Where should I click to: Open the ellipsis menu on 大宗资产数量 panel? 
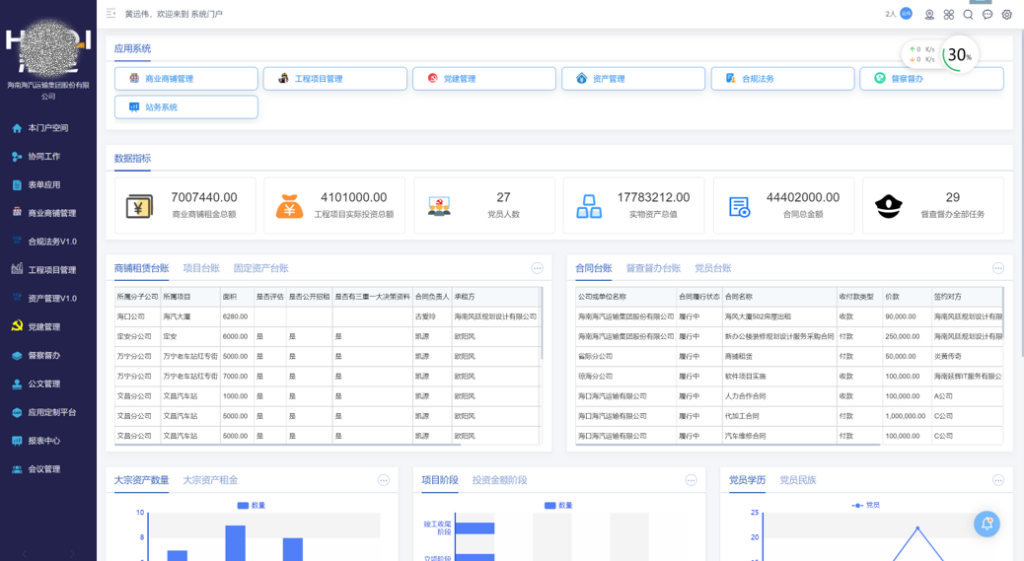click(383, 480)
